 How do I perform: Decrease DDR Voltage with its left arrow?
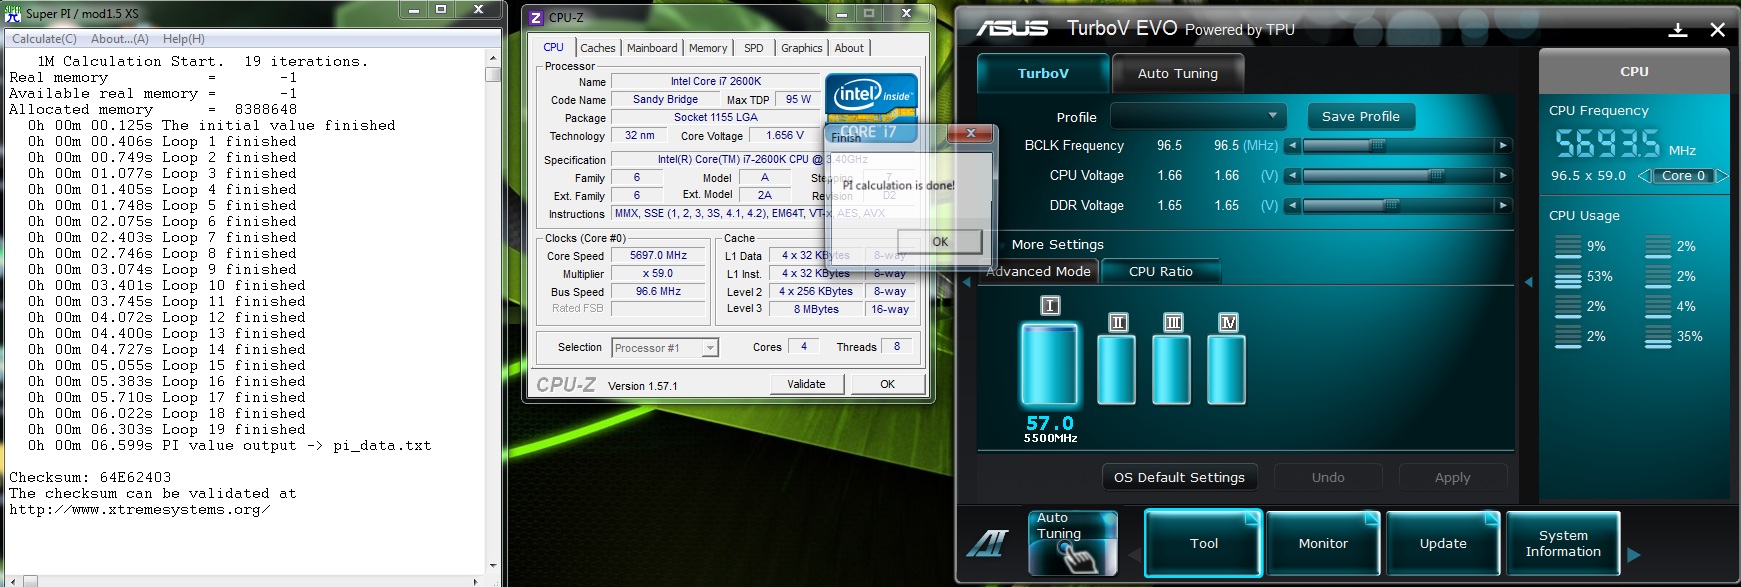(x=1293, y=206)
